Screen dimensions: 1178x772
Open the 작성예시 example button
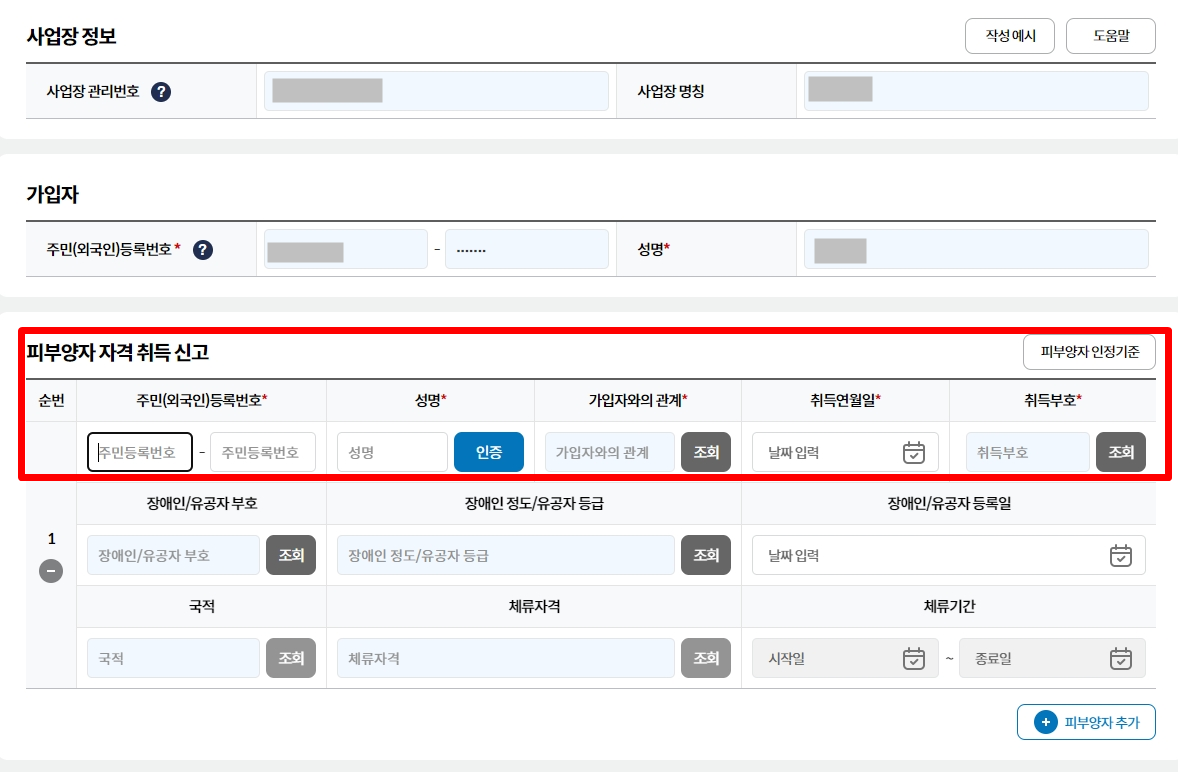pos(1009,35)
